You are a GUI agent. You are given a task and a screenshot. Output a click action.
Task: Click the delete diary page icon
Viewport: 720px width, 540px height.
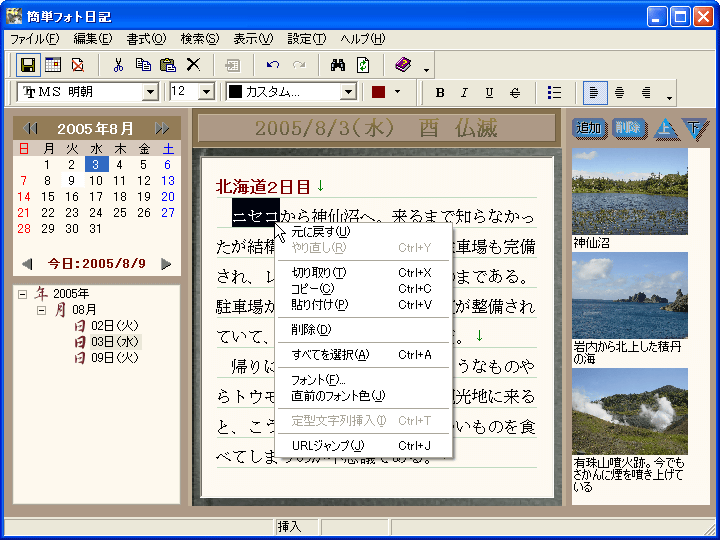click(x=78, y=65)
